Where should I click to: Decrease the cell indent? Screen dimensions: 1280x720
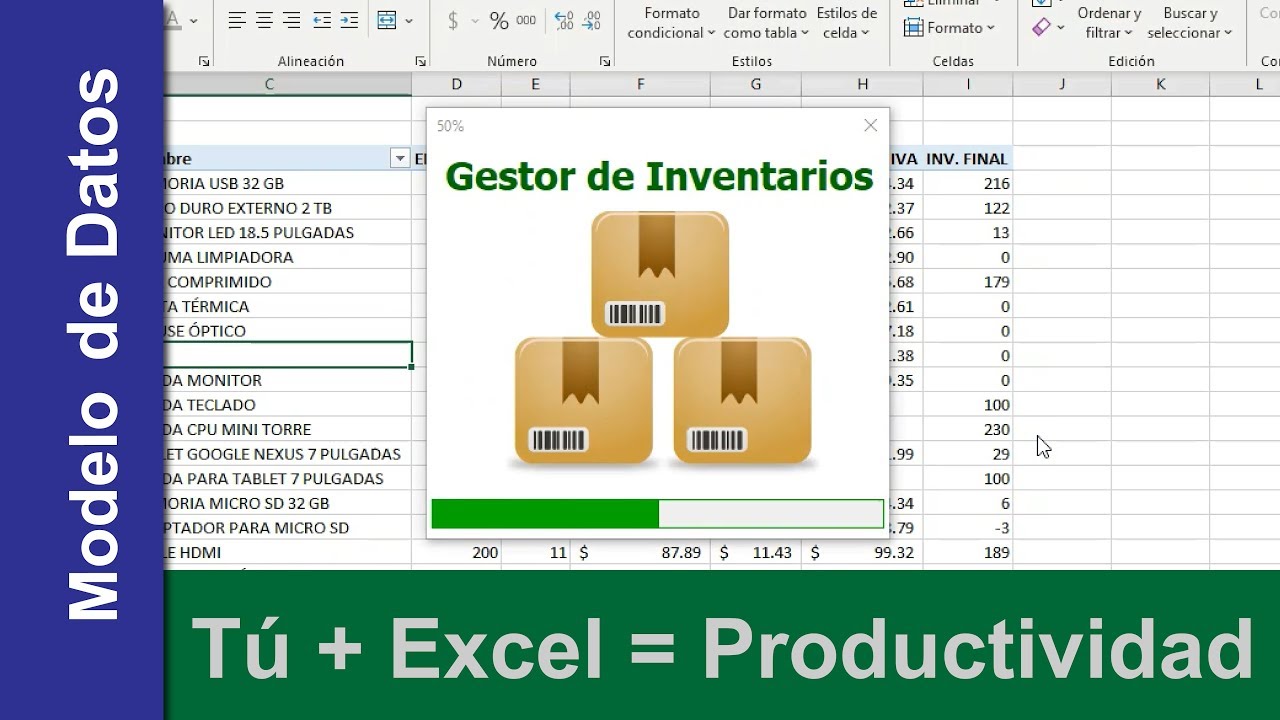(322, 20)
